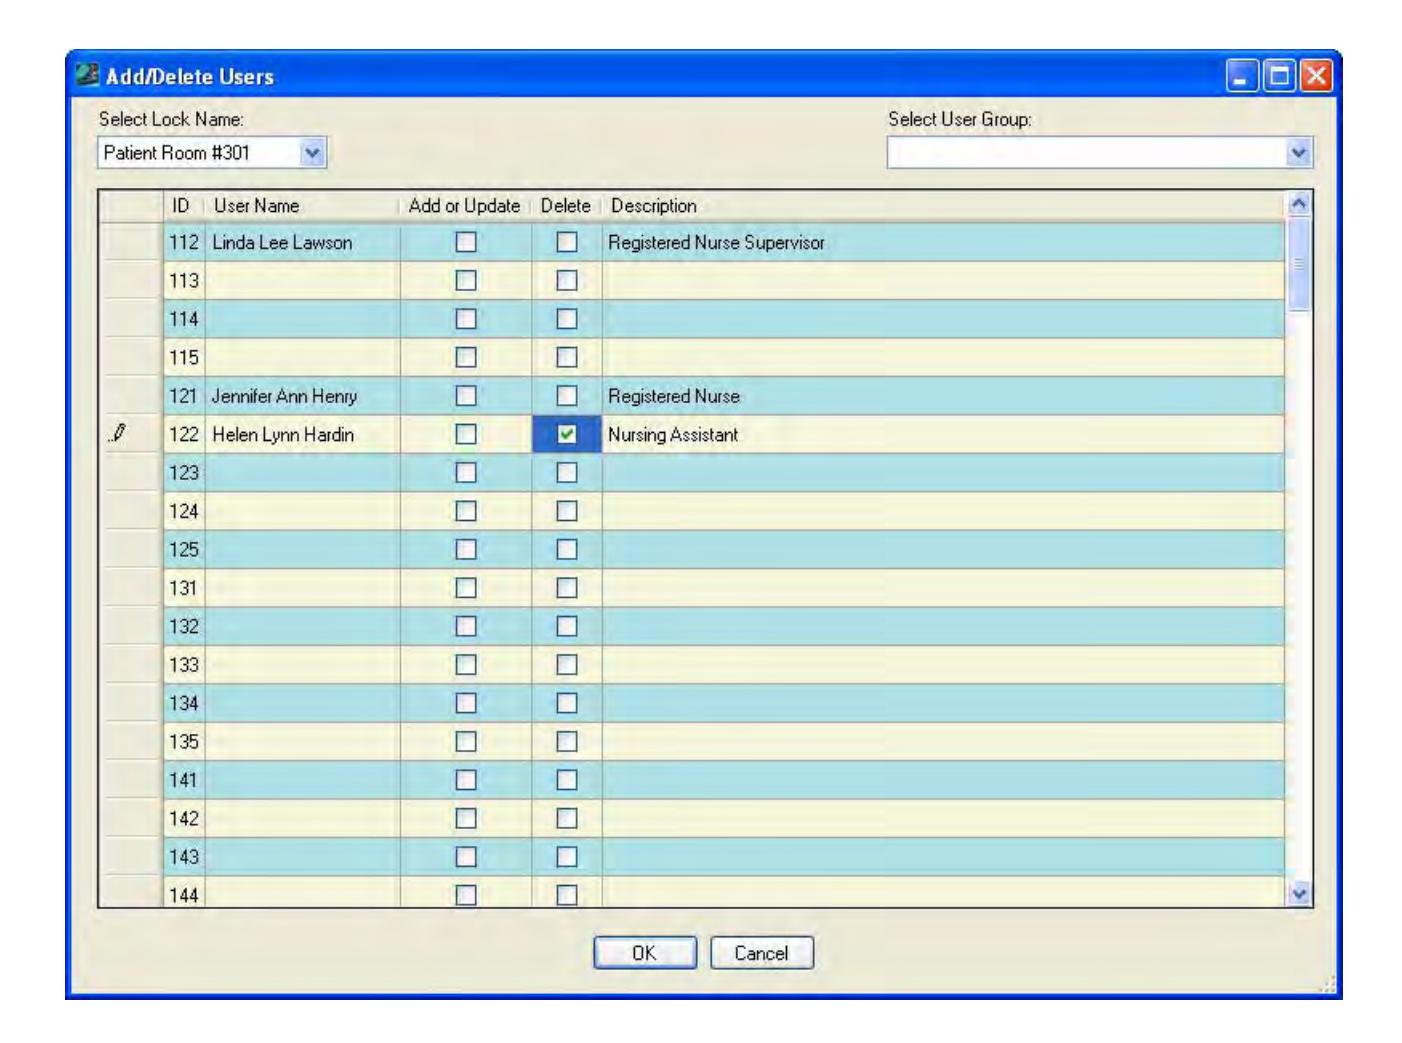Viewport: 1402px width, 1043px height.
Task: Check Delete for Jennifer Ann Henry
Action: [567, 396]
